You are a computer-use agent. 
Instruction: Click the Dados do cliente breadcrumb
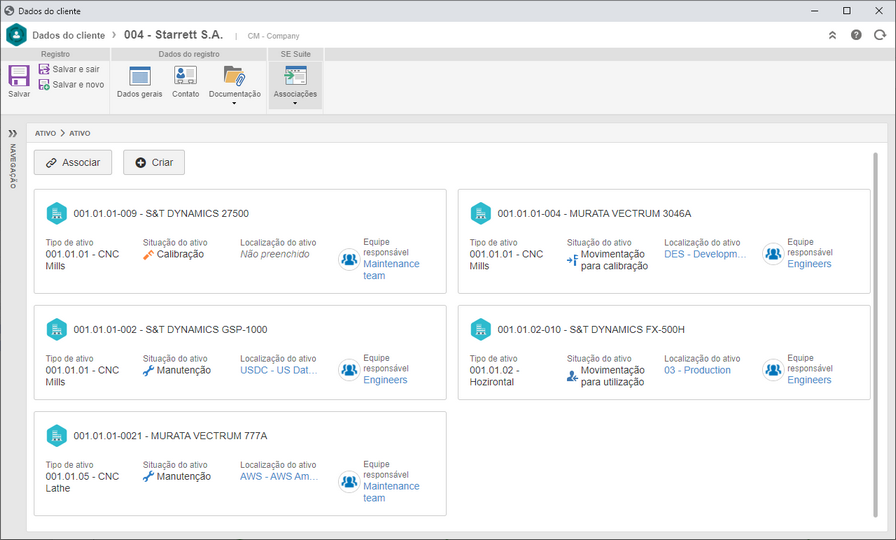pos(69,35)
